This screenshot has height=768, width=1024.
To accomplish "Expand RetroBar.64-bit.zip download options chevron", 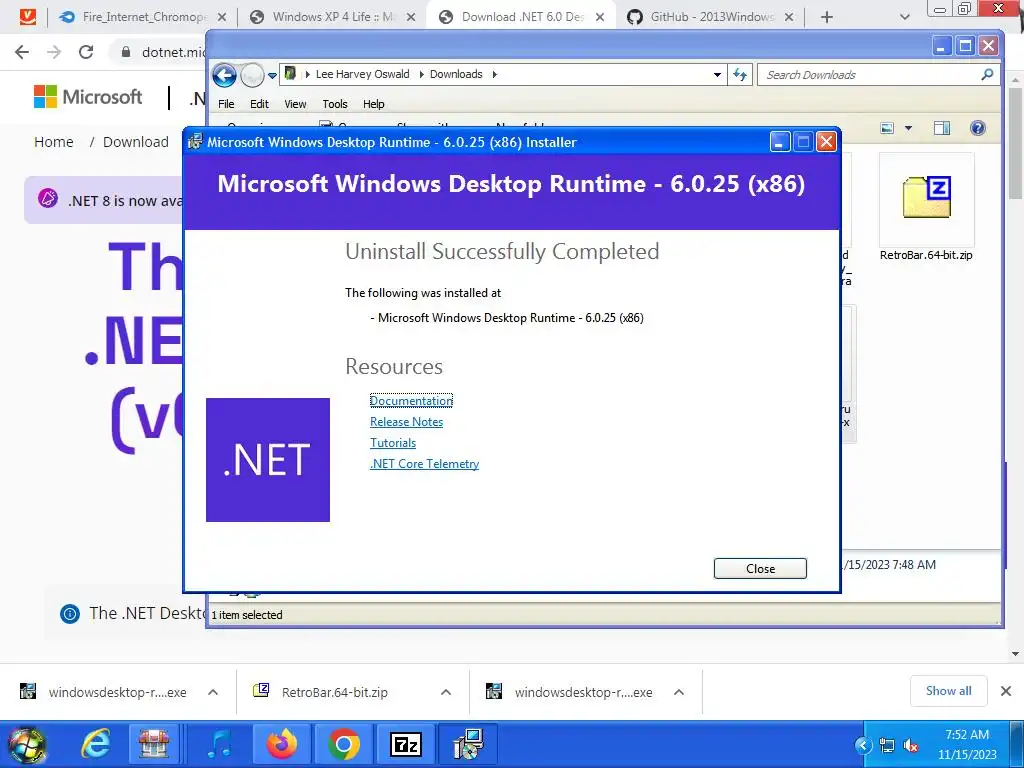I will pos(446,692).
